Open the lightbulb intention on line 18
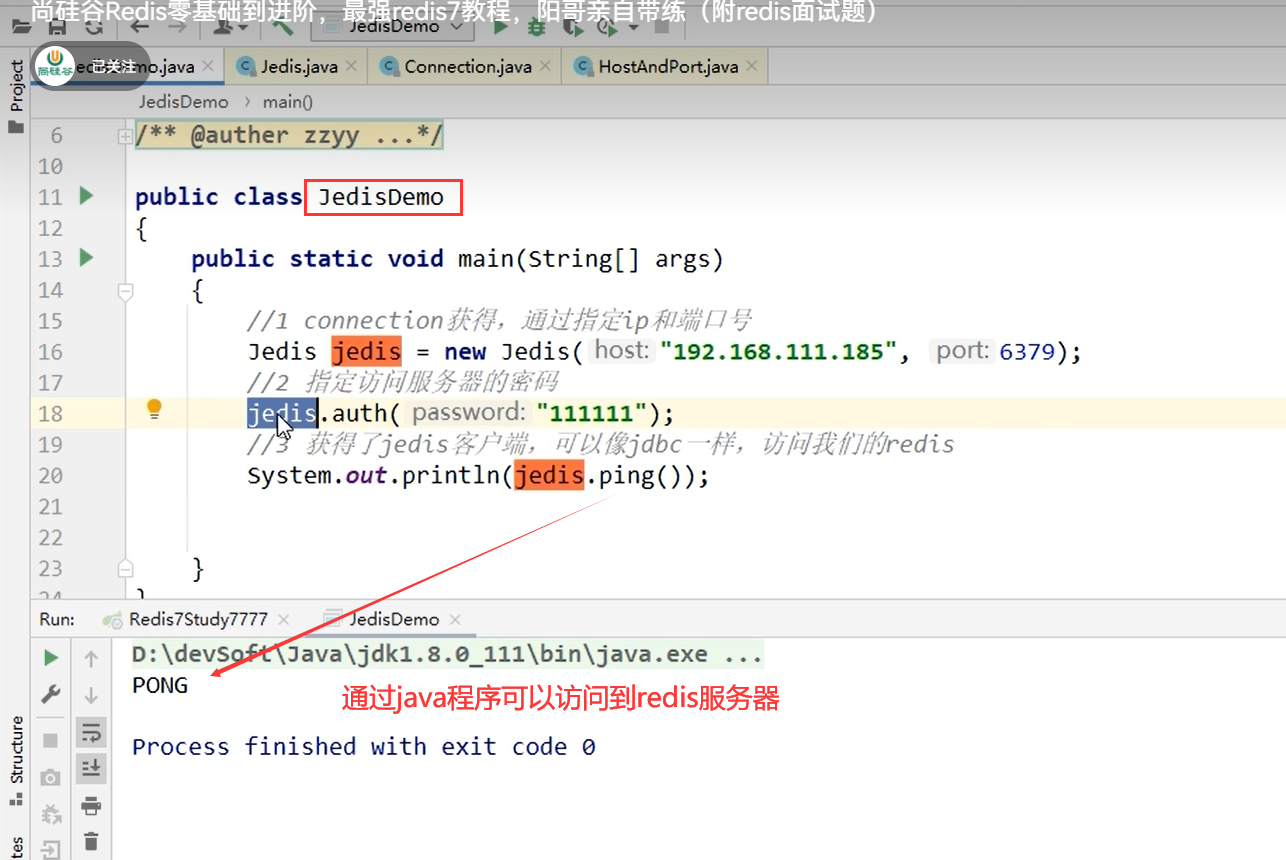 [154, 408]
